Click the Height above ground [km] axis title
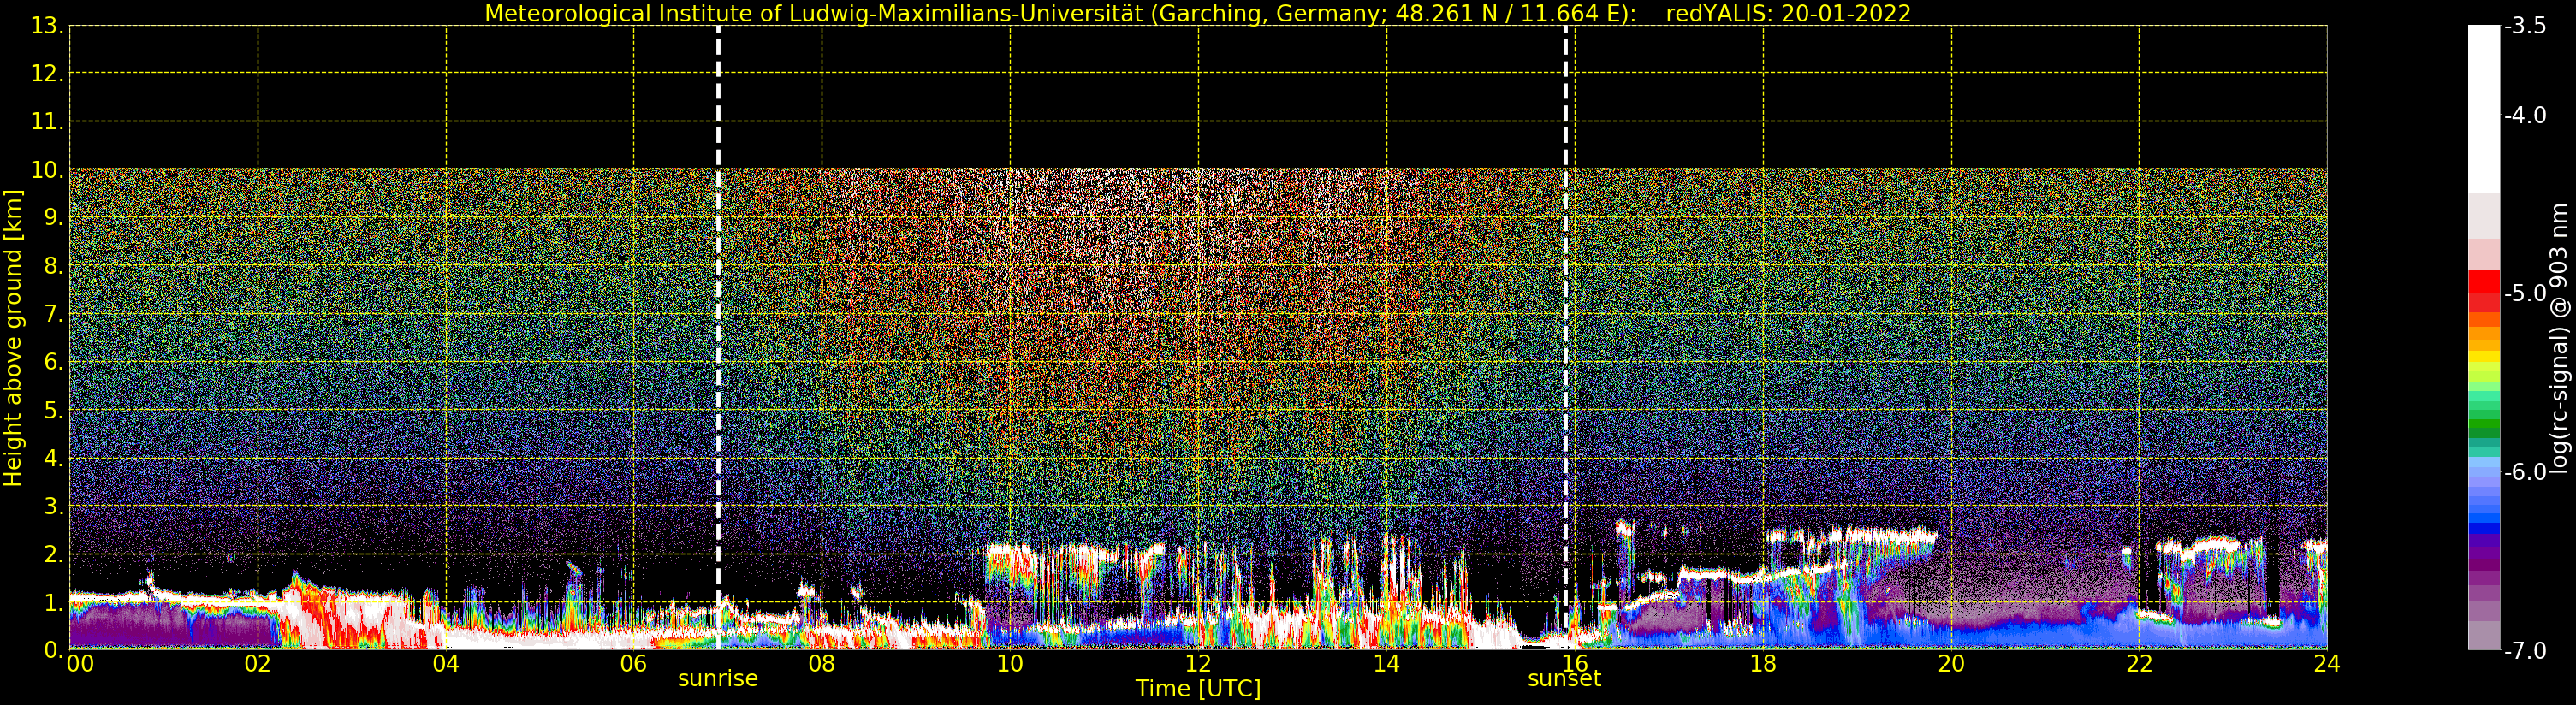The width and height of the screenshot is (2576, 705). click(x=13, y=338)
